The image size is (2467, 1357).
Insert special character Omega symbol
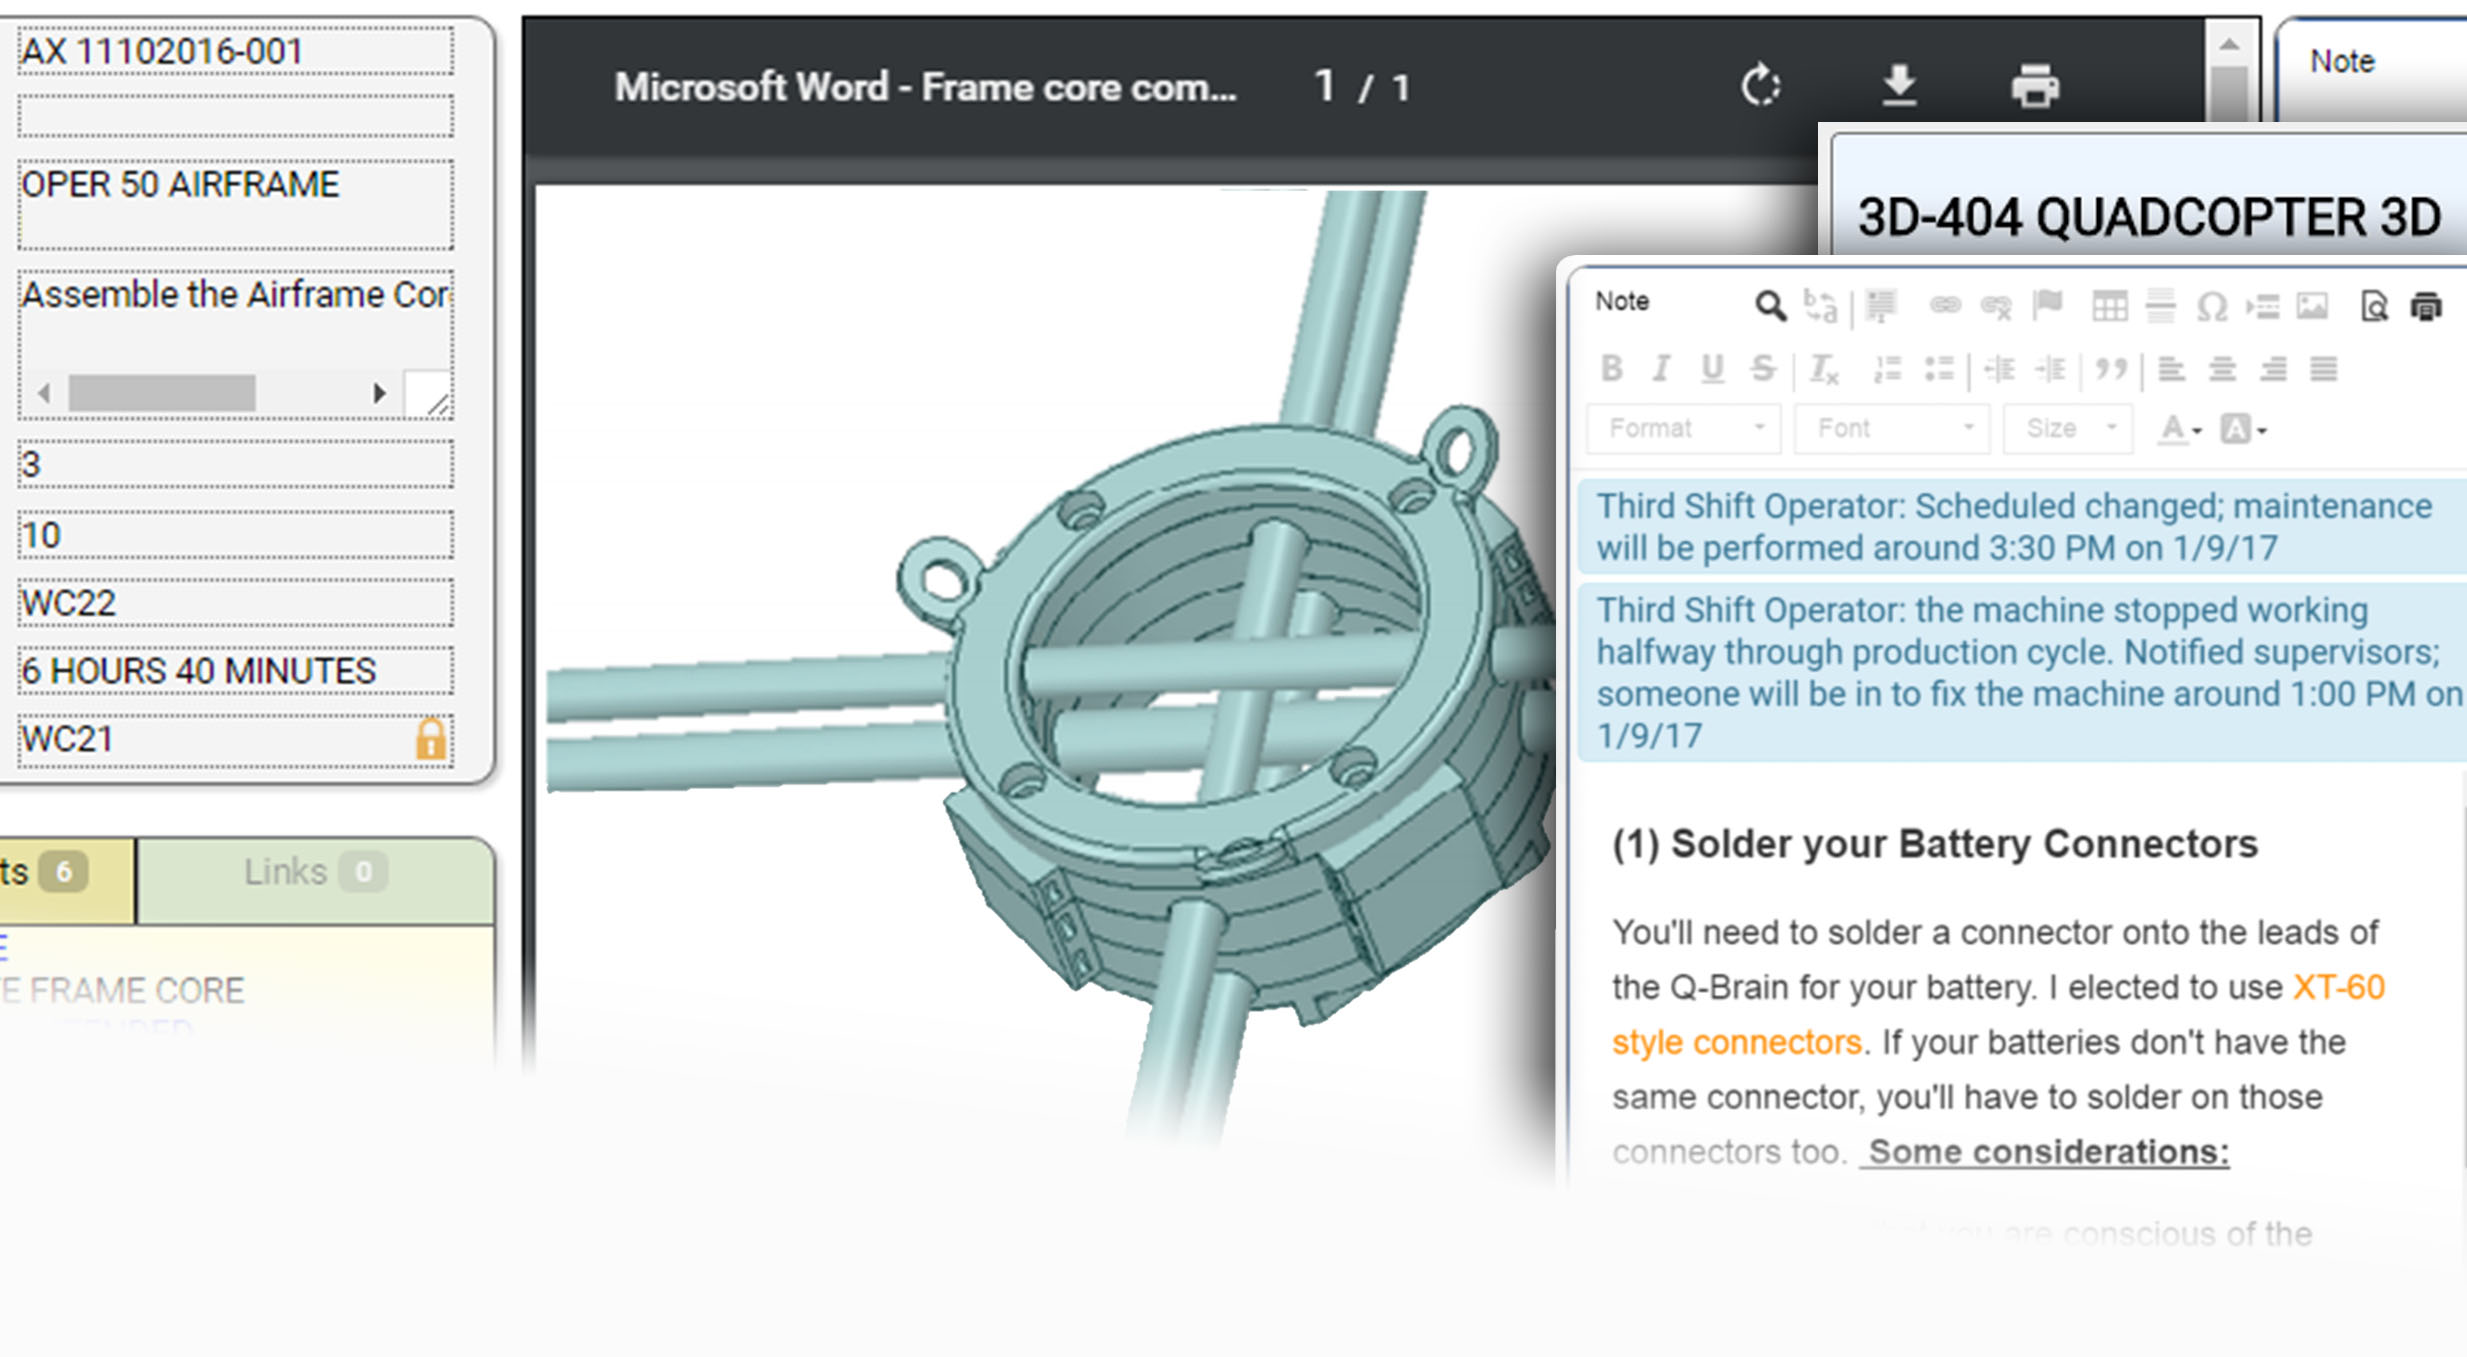click(2211, 306)
